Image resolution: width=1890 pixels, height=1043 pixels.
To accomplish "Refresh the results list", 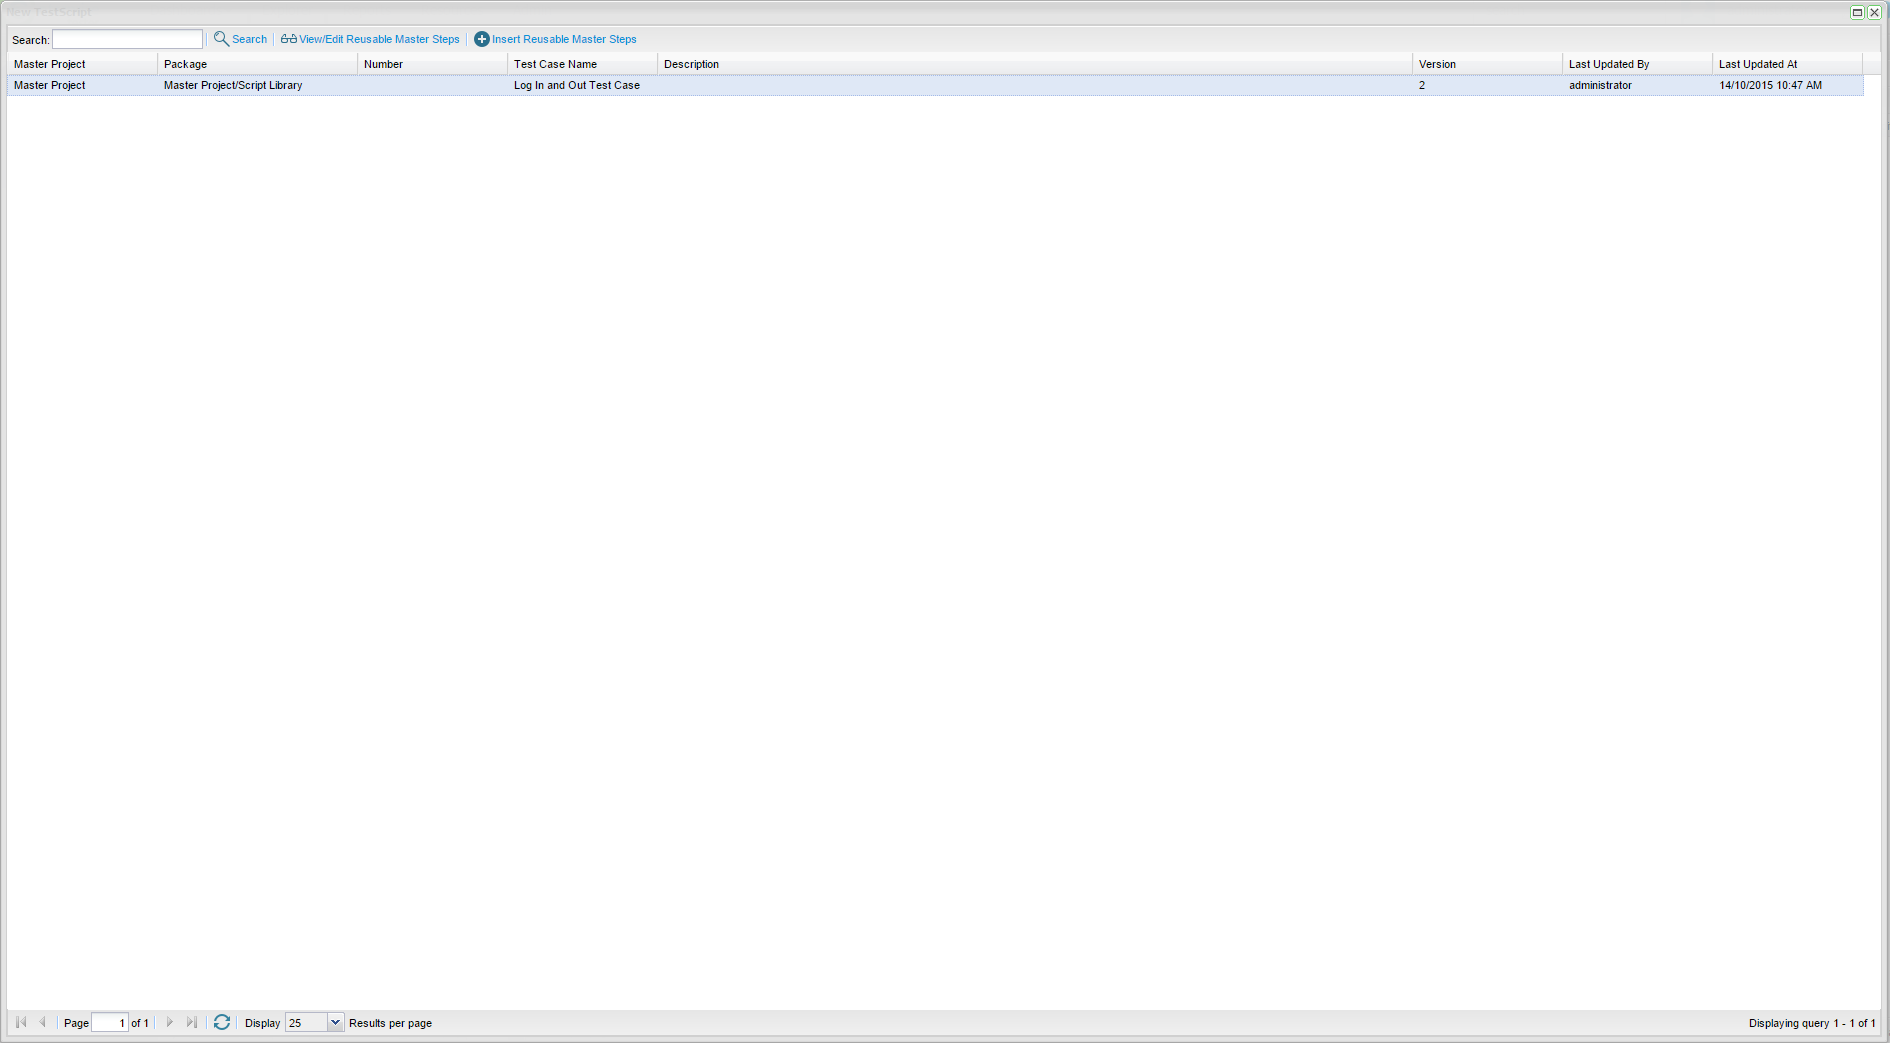I will pyautogui.click(x=222, y=1022).
